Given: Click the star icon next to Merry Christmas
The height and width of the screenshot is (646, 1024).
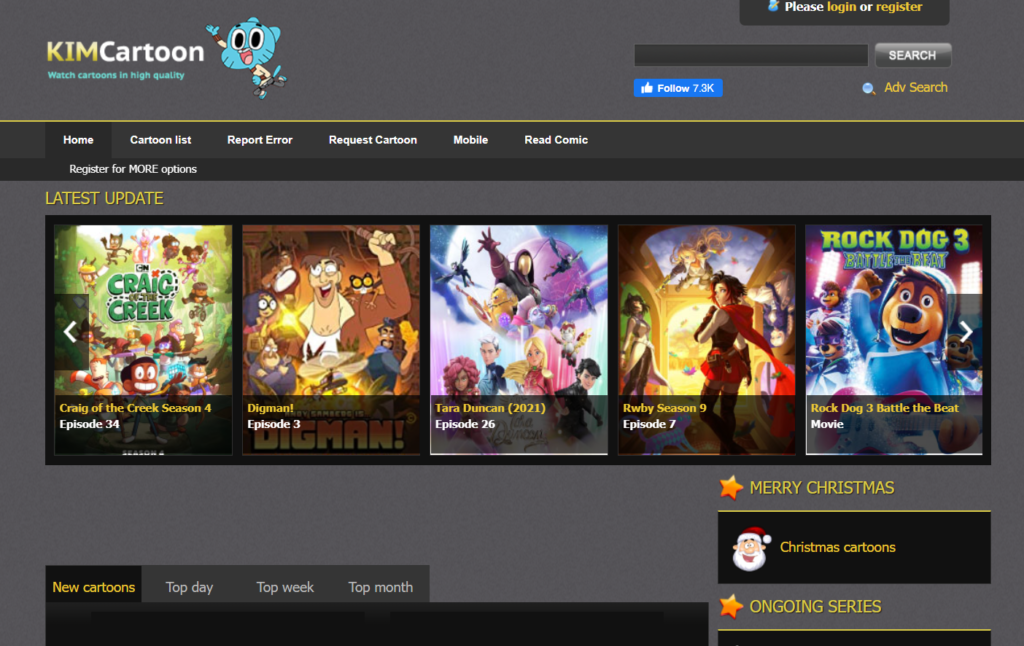Looking at the screenshot, I should 731,488.
